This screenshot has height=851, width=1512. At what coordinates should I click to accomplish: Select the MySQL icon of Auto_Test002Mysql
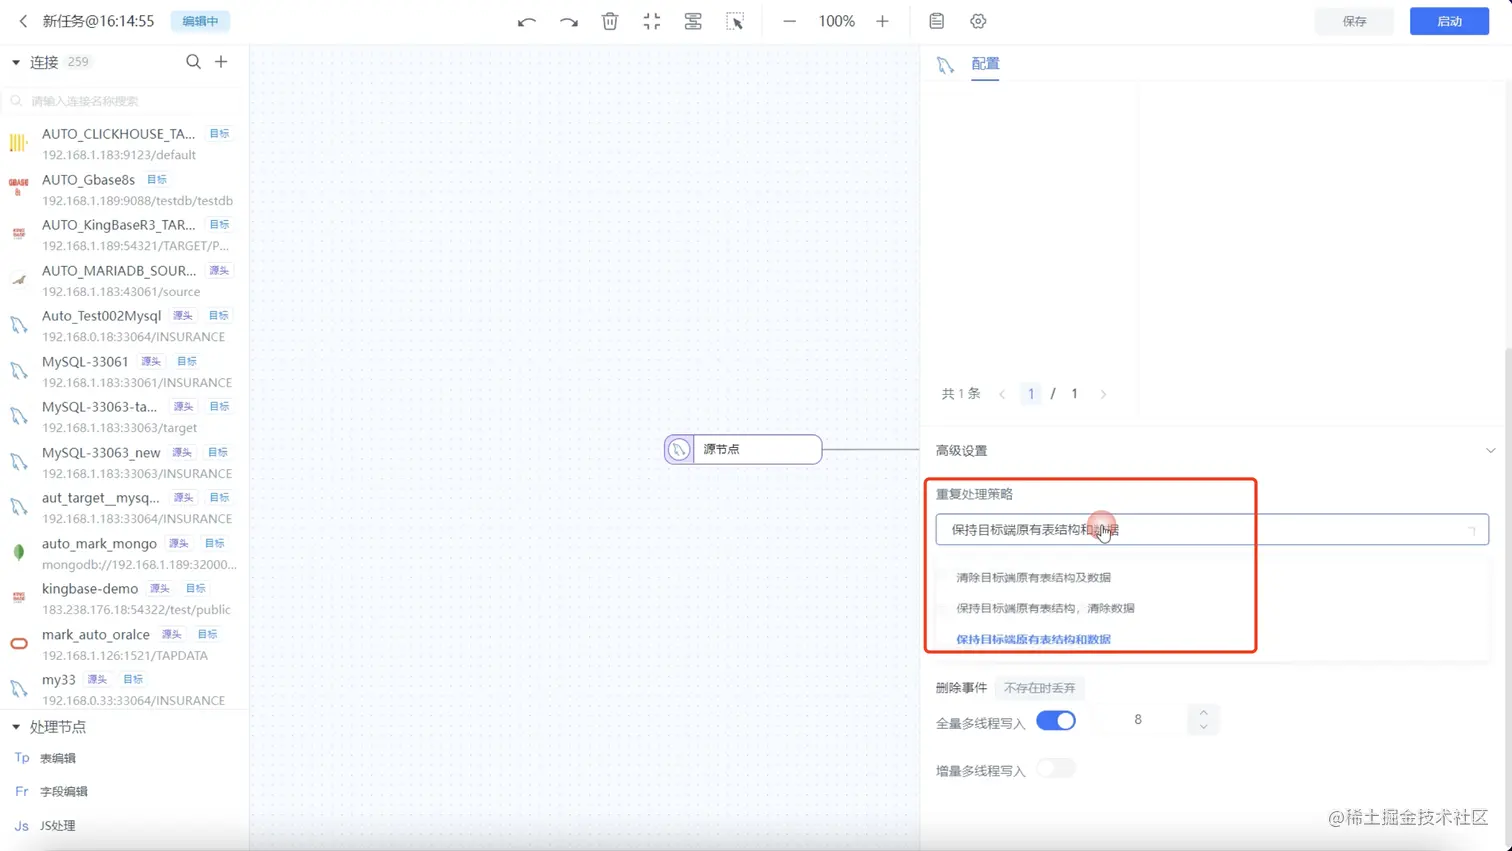(x=18, y=325)
